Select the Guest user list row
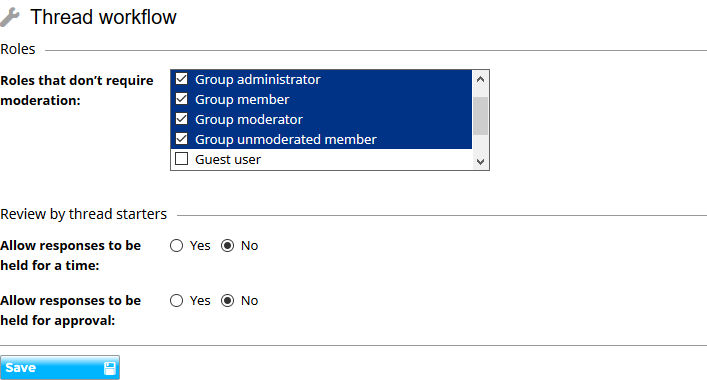This screenshot has height=380, width=707. point(321,159)
